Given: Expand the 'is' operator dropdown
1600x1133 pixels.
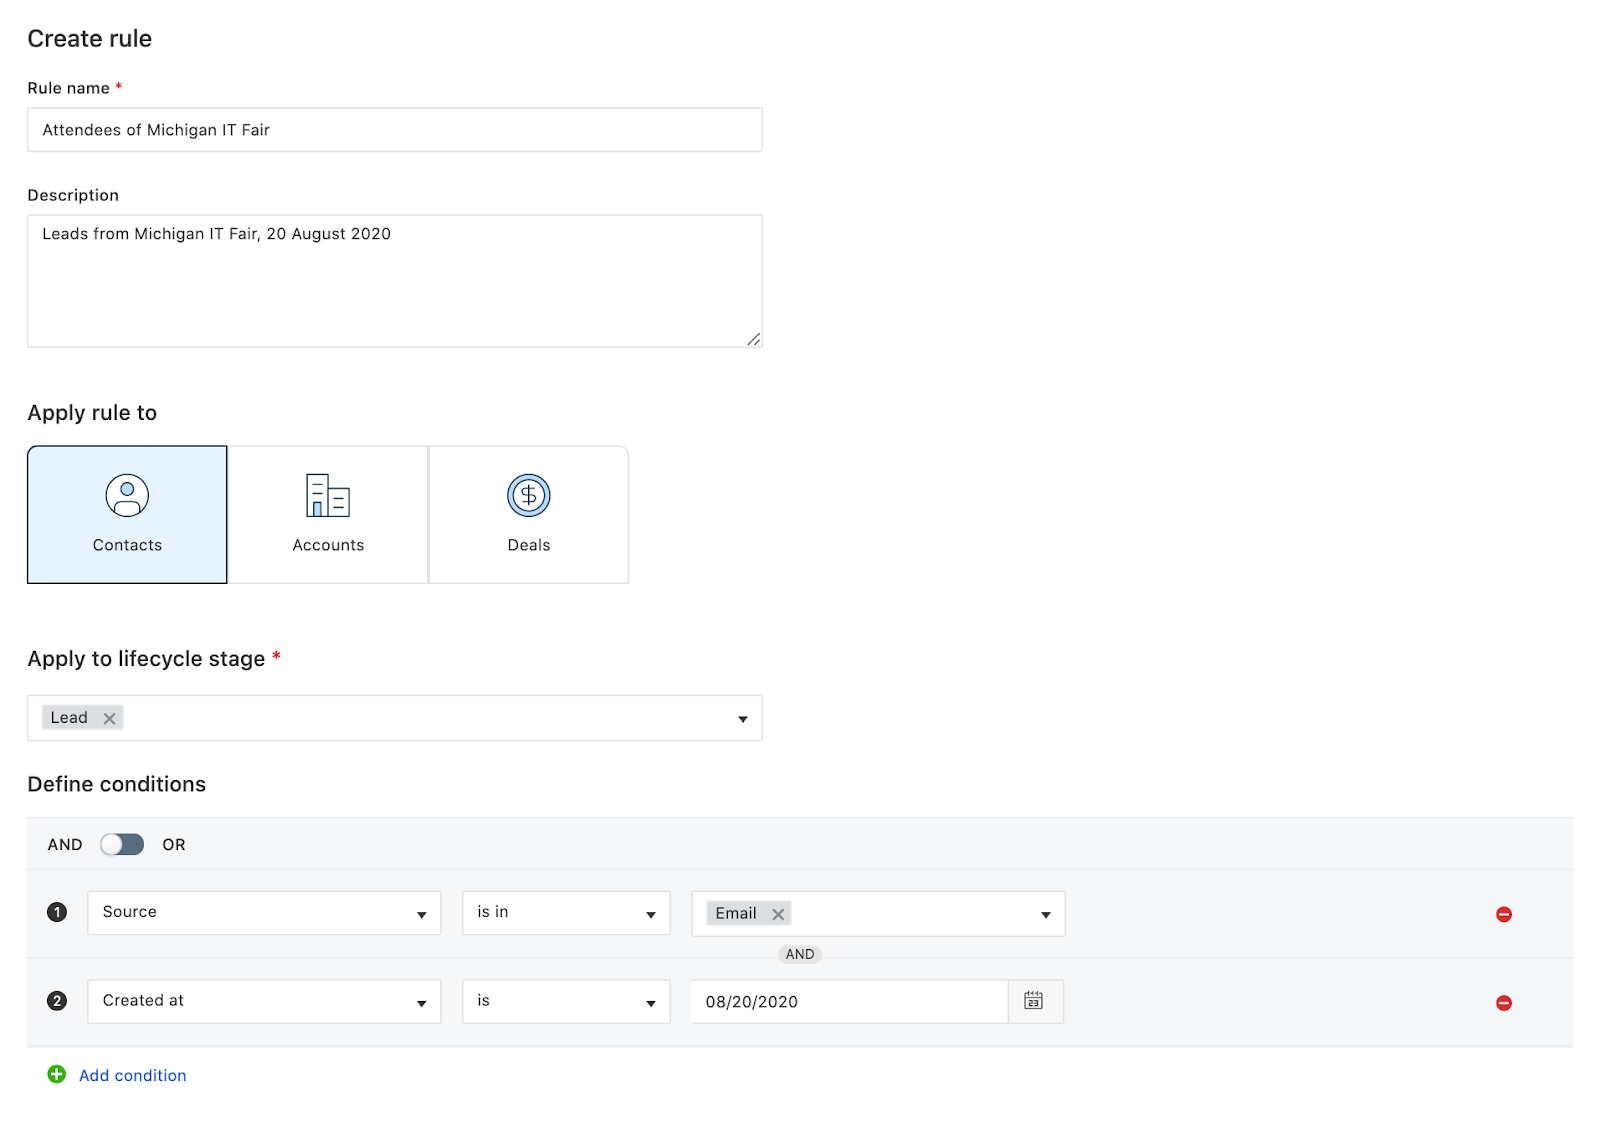Looking at the screenshot, I should pyautogui.click(x=565, y=1001).
